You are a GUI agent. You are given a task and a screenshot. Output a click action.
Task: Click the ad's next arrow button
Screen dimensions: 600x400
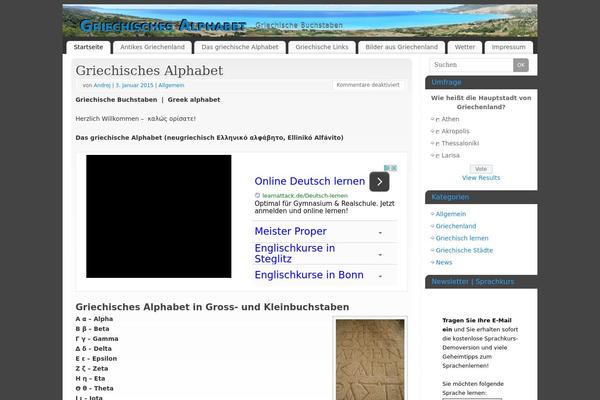coord(379,182)
